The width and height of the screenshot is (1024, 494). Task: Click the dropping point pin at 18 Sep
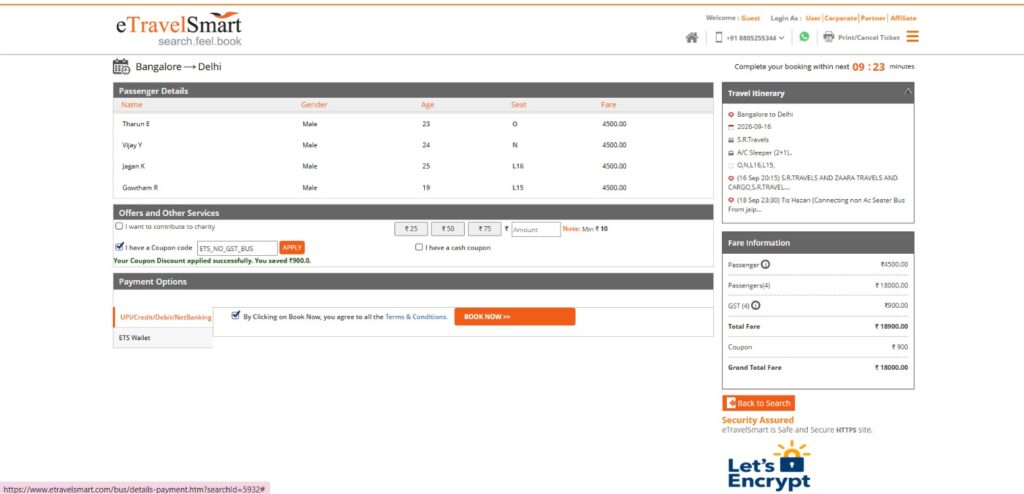tap(731, 200)
